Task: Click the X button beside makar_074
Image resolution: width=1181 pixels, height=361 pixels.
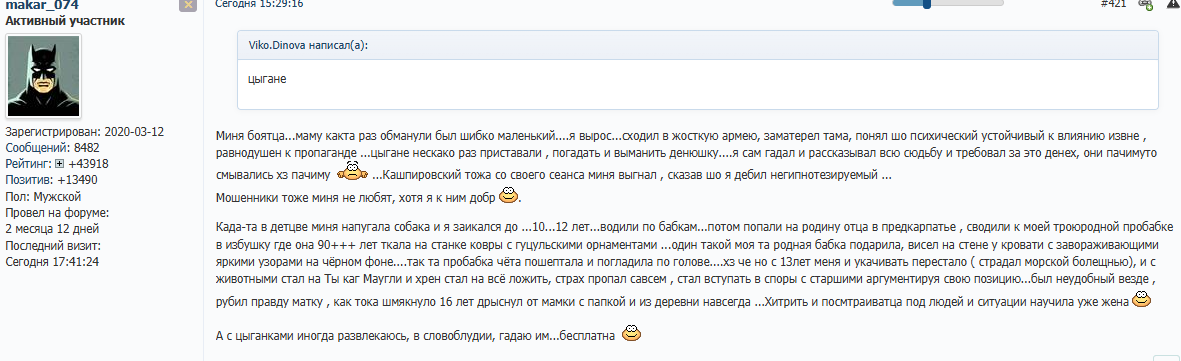Action: [188, 5]
